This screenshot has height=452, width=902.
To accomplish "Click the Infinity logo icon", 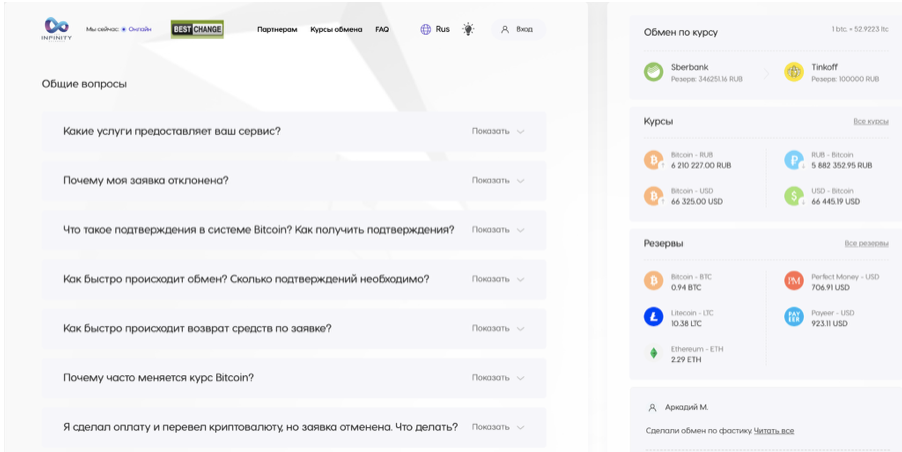I will [57, 27].
